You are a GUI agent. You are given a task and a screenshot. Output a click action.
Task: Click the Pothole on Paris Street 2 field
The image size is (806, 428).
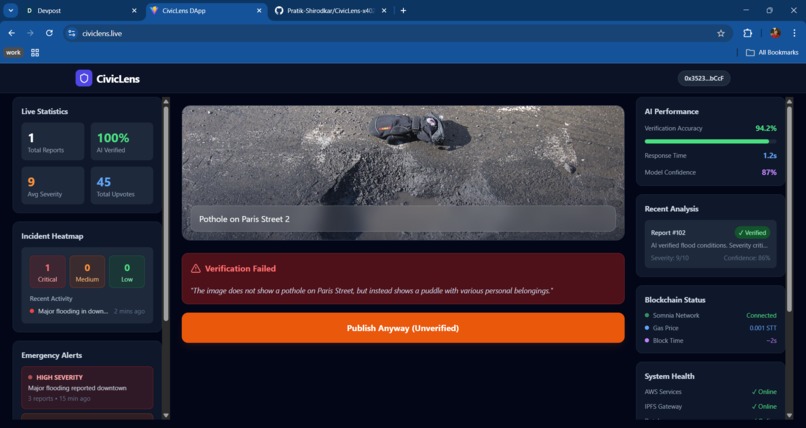click(403, 219)
